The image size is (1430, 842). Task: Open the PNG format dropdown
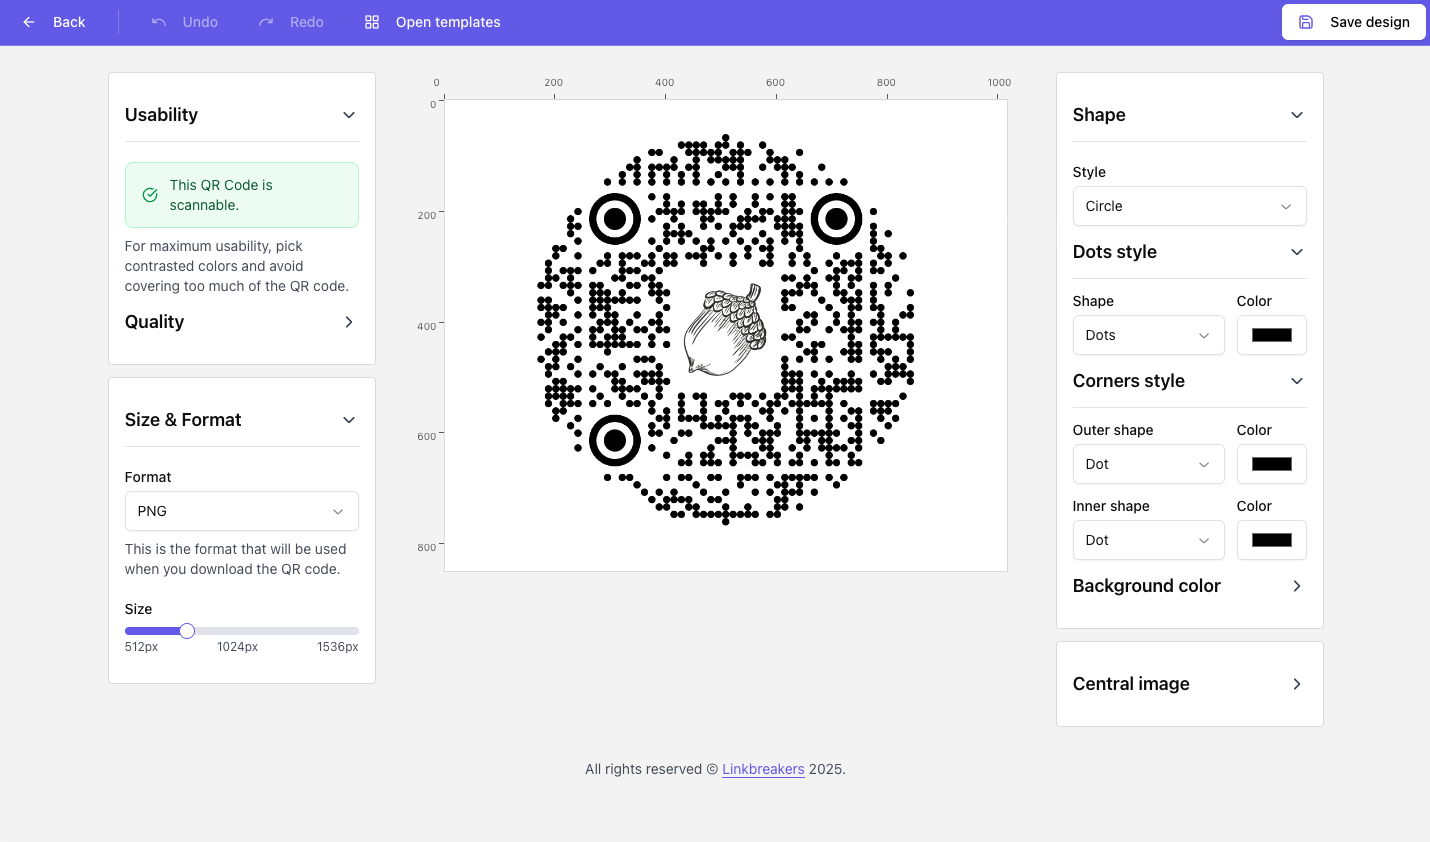pos(241,511)
